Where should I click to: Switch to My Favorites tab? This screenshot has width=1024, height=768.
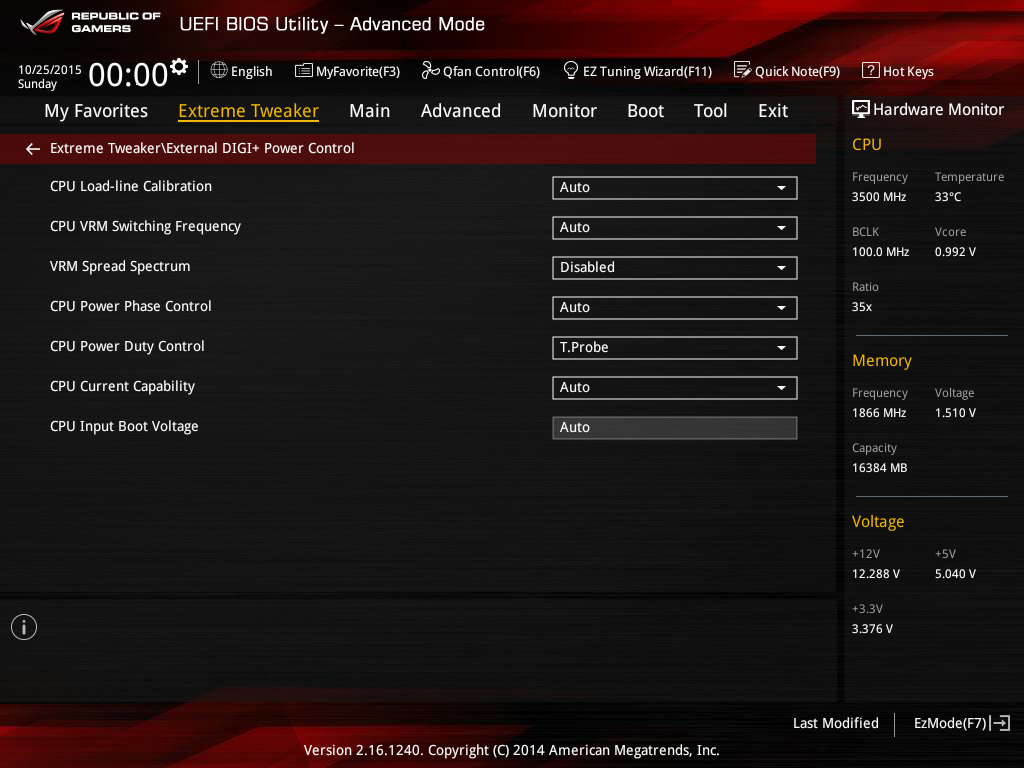(96, 111)
